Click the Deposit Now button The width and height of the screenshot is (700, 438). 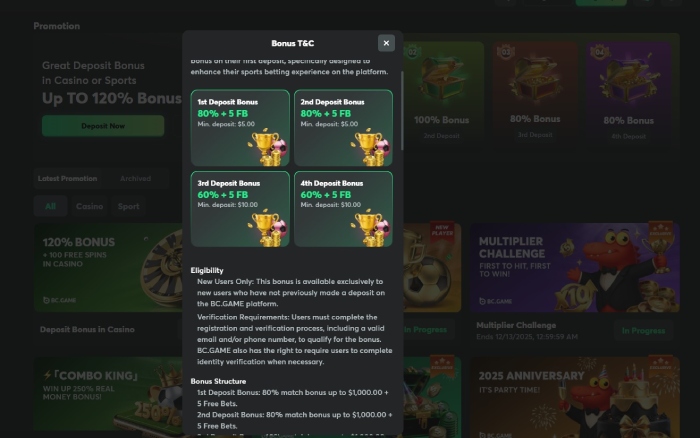coord(103,126)
